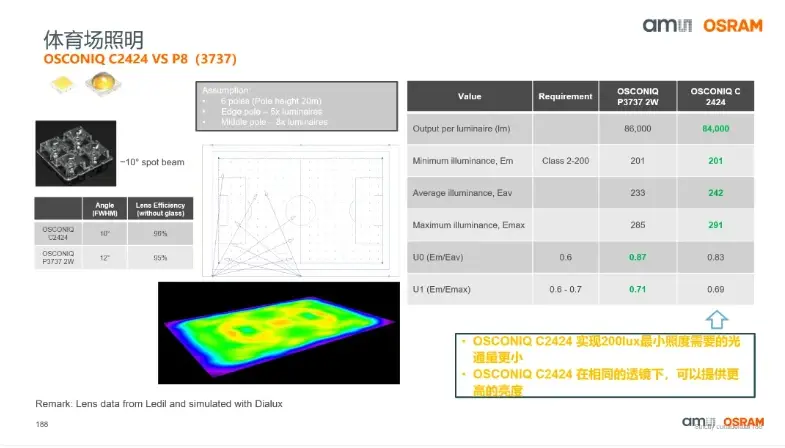Click the Value column header
Screen dimensions: 785x448
[x=470, y=96]
